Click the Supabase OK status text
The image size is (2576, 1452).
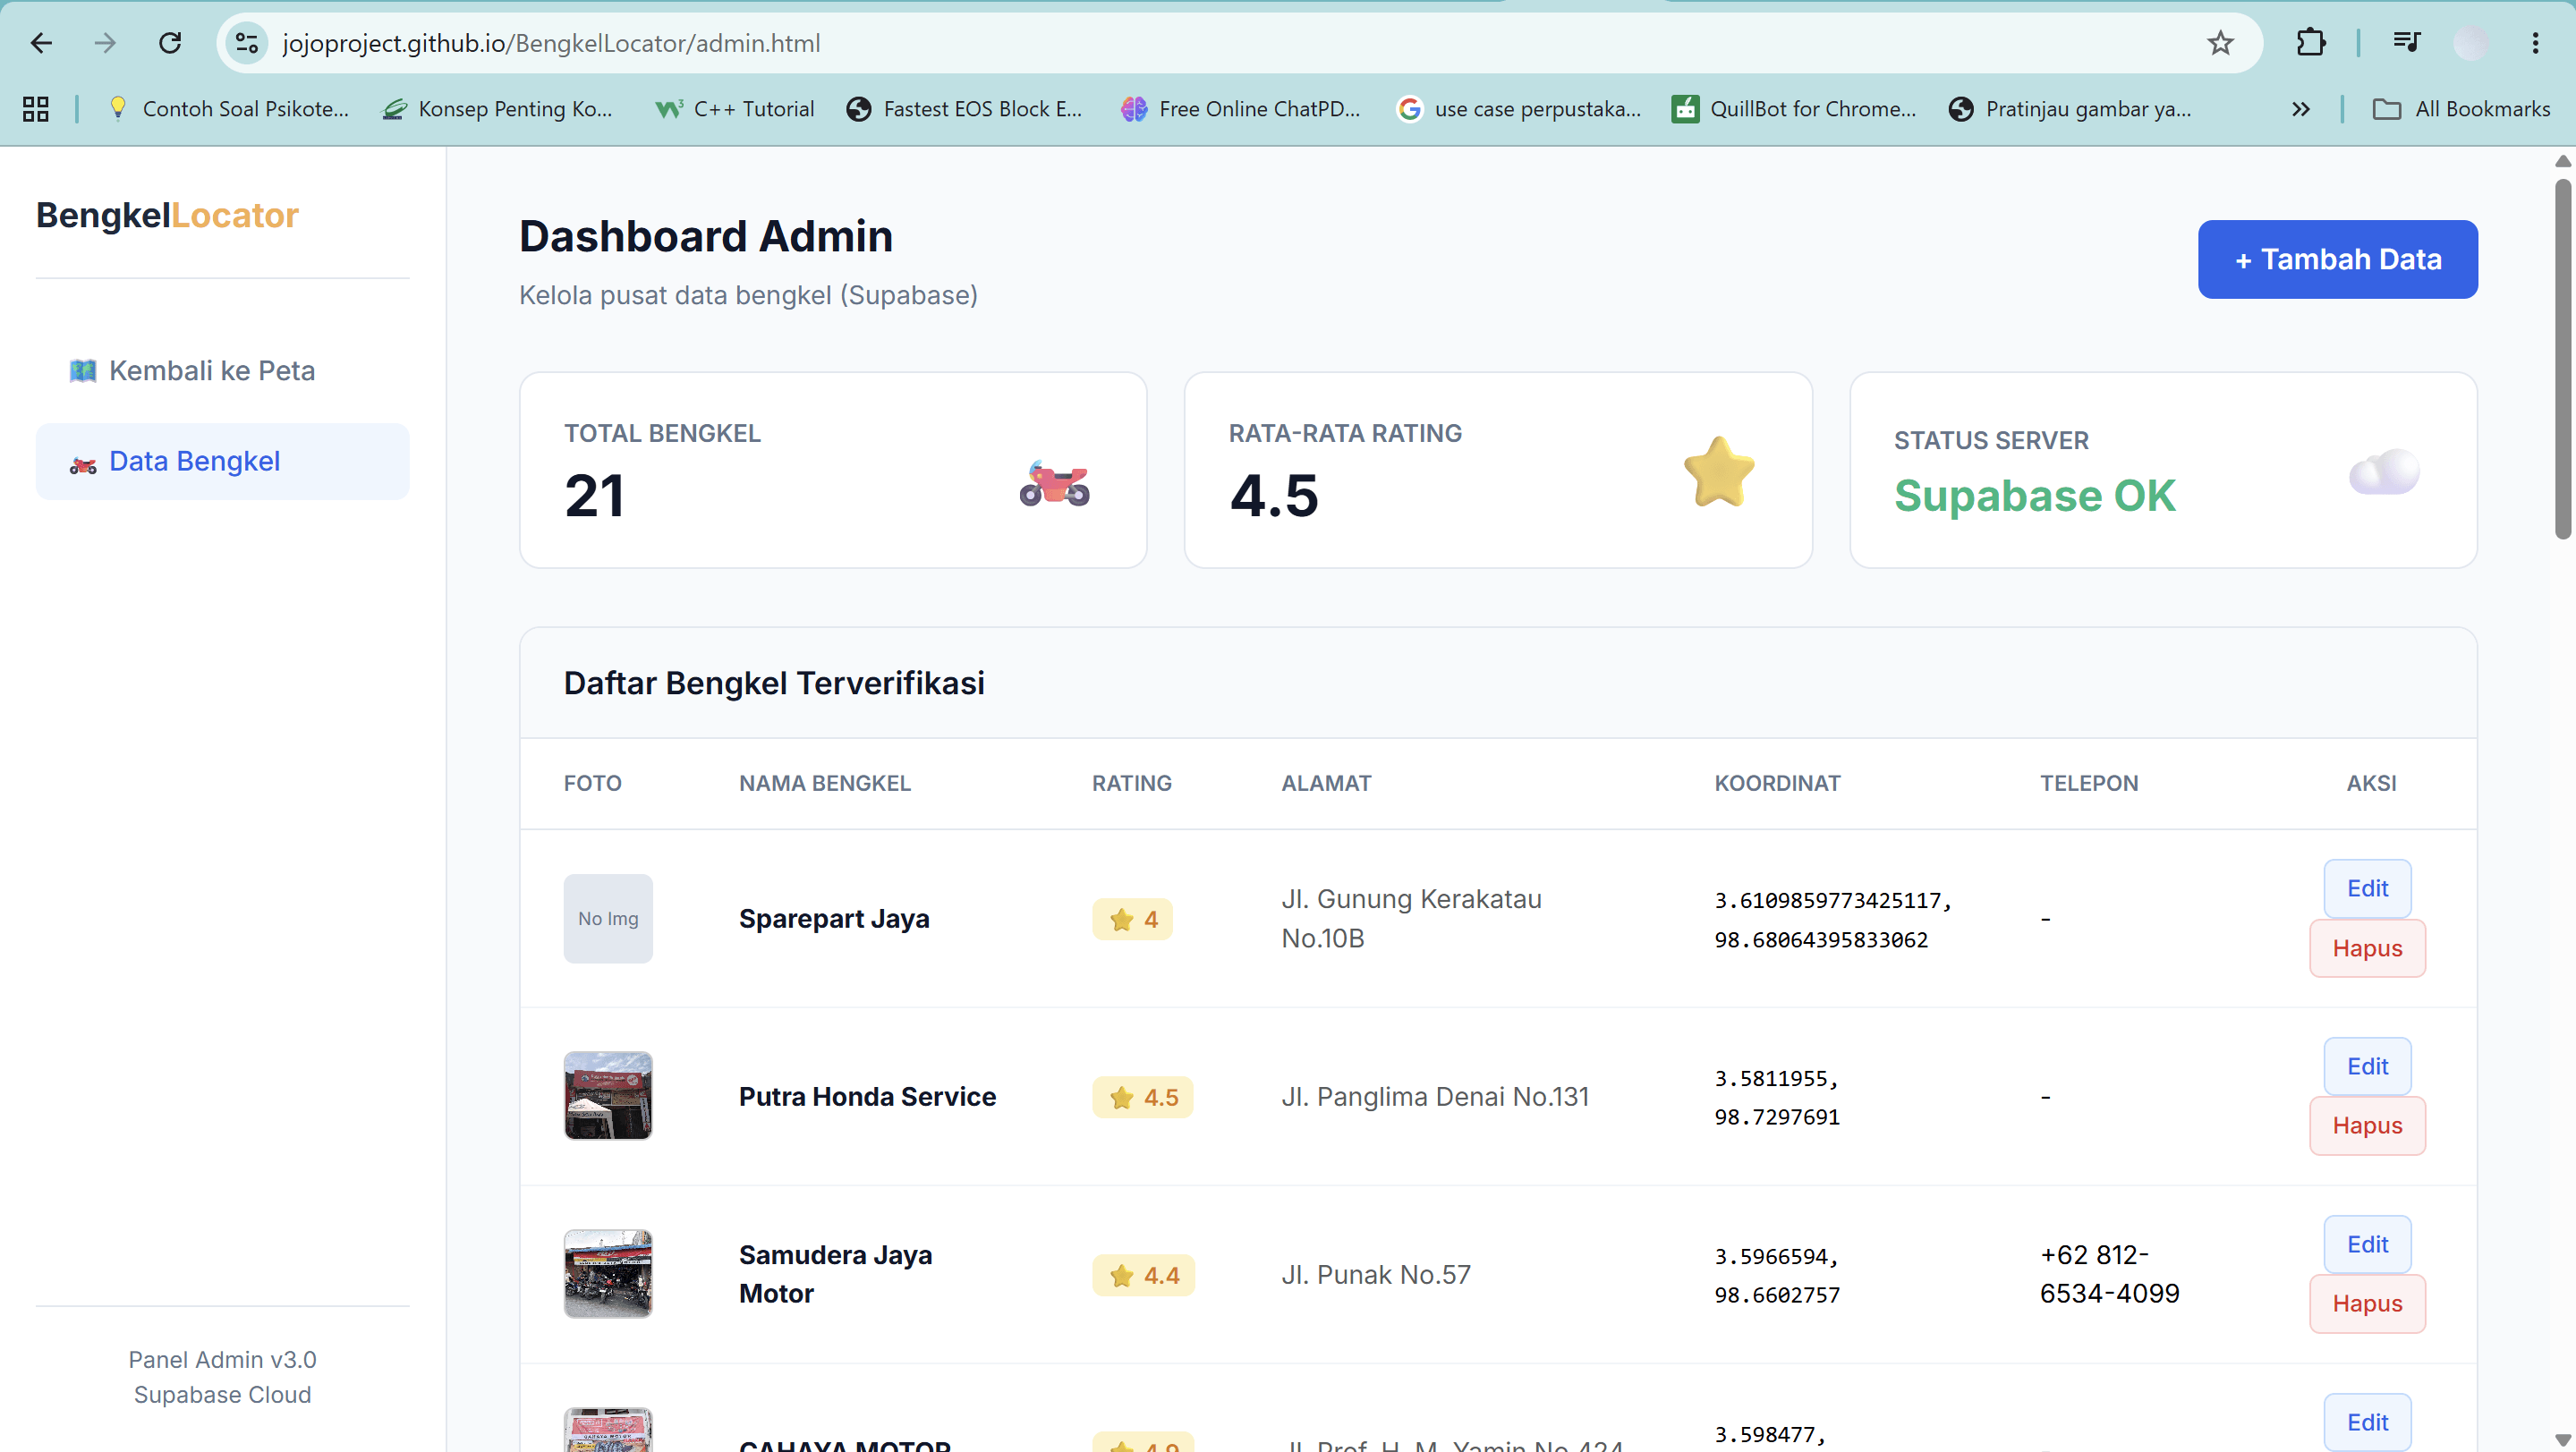2034,495
